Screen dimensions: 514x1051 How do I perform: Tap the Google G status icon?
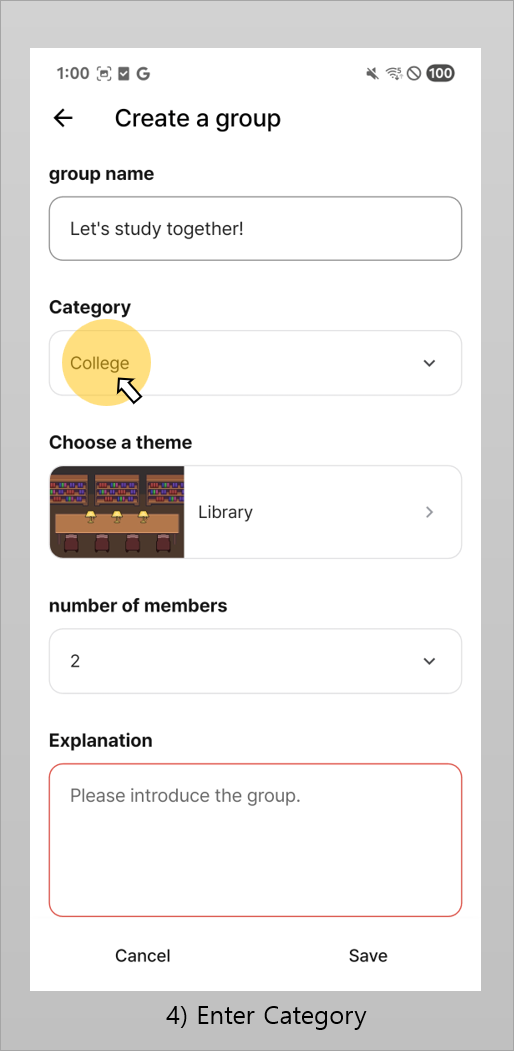tap(143, 74)
